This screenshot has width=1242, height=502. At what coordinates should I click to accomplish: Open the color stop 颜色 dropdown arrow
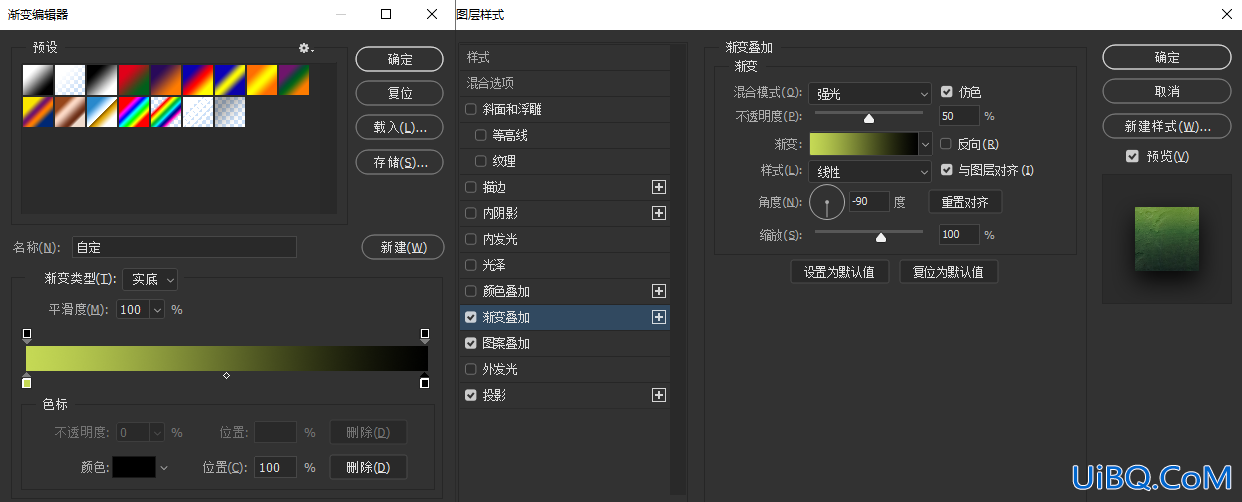click(x=164, y=467)
